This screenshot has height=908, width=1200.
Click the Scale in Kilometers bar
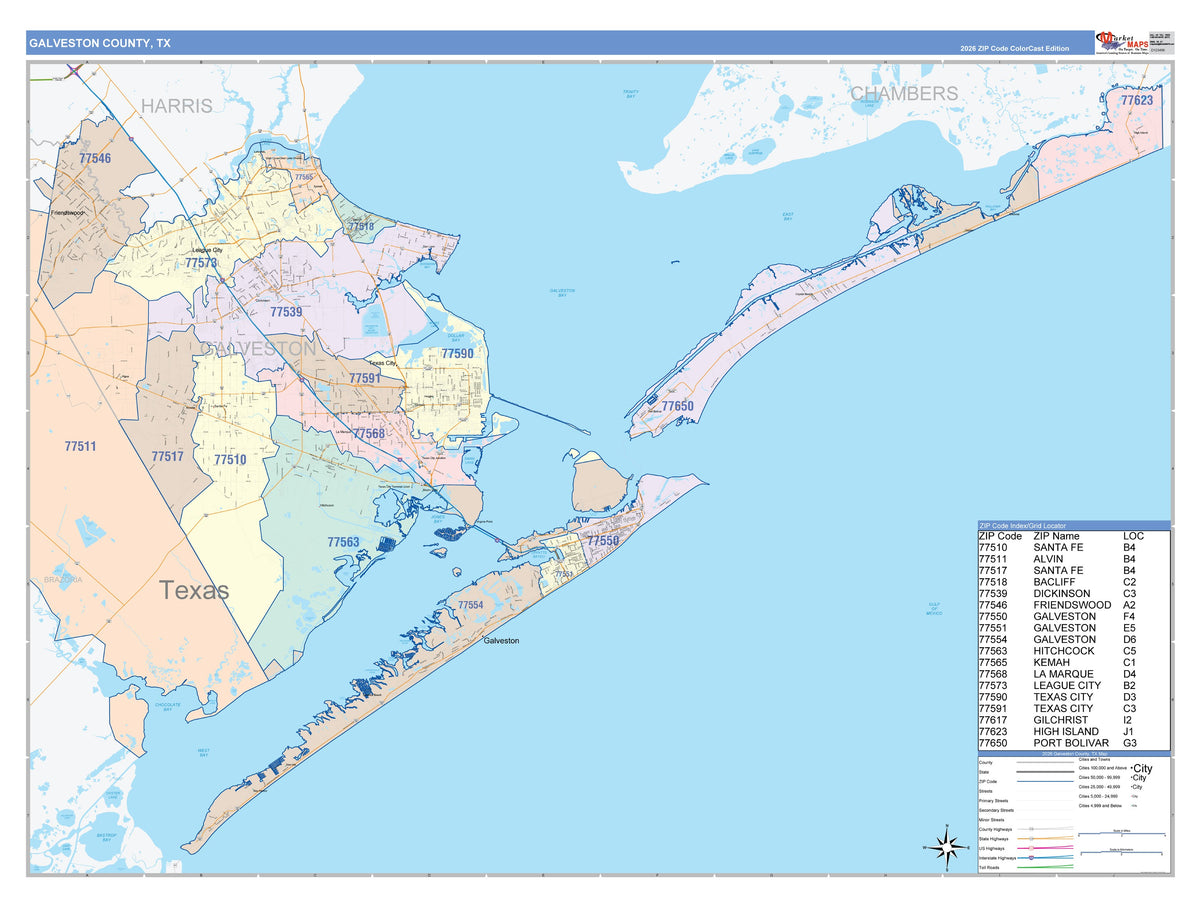pos(1122,853)
